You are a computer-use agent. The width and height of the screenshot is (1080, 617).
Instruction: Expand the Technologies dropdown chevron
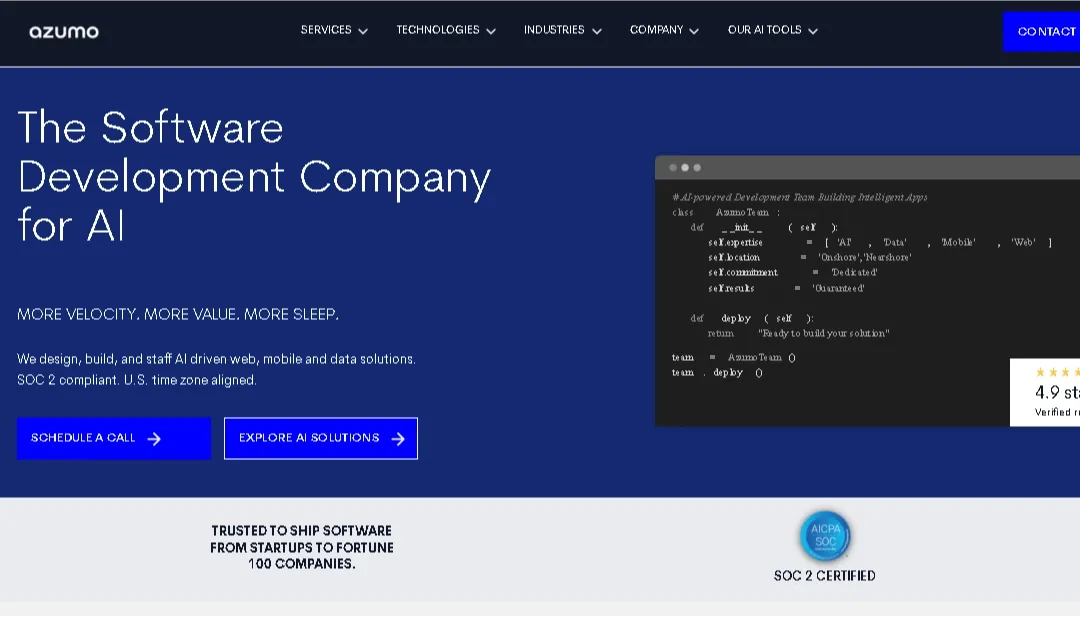(x=491, y=31)
